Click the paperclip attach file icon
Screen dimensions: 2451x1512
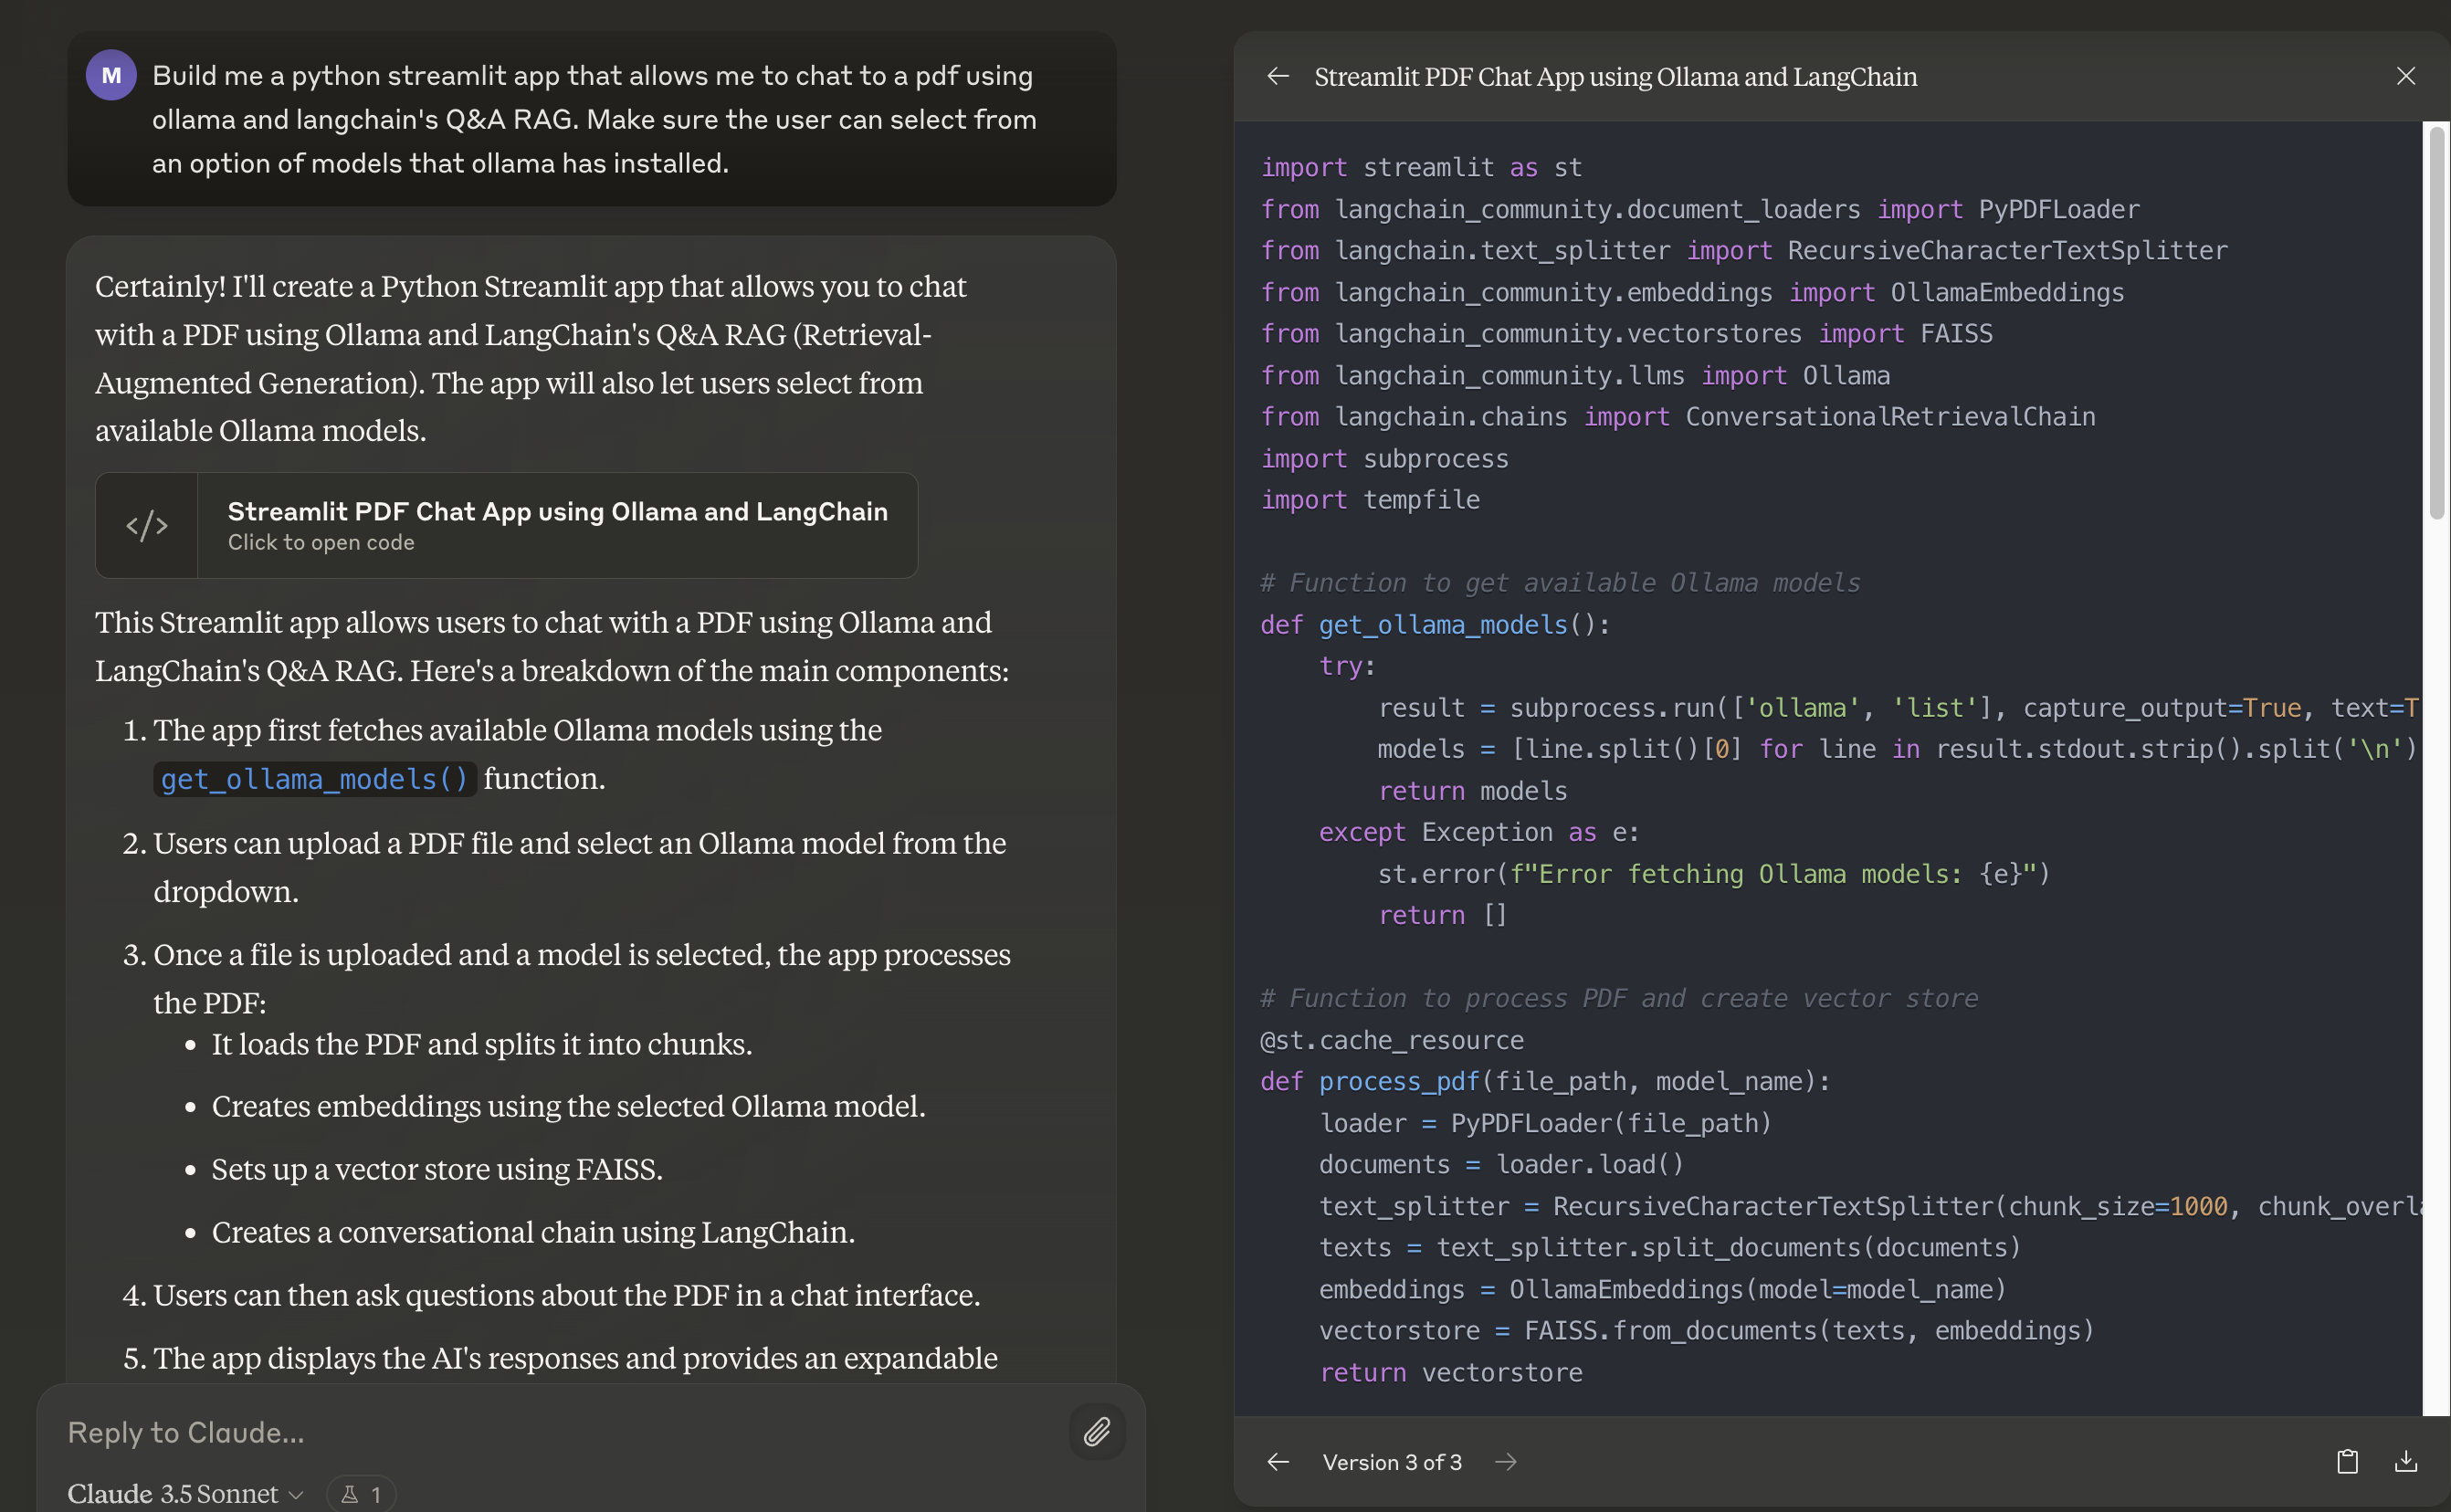tap(1097, 1432)
